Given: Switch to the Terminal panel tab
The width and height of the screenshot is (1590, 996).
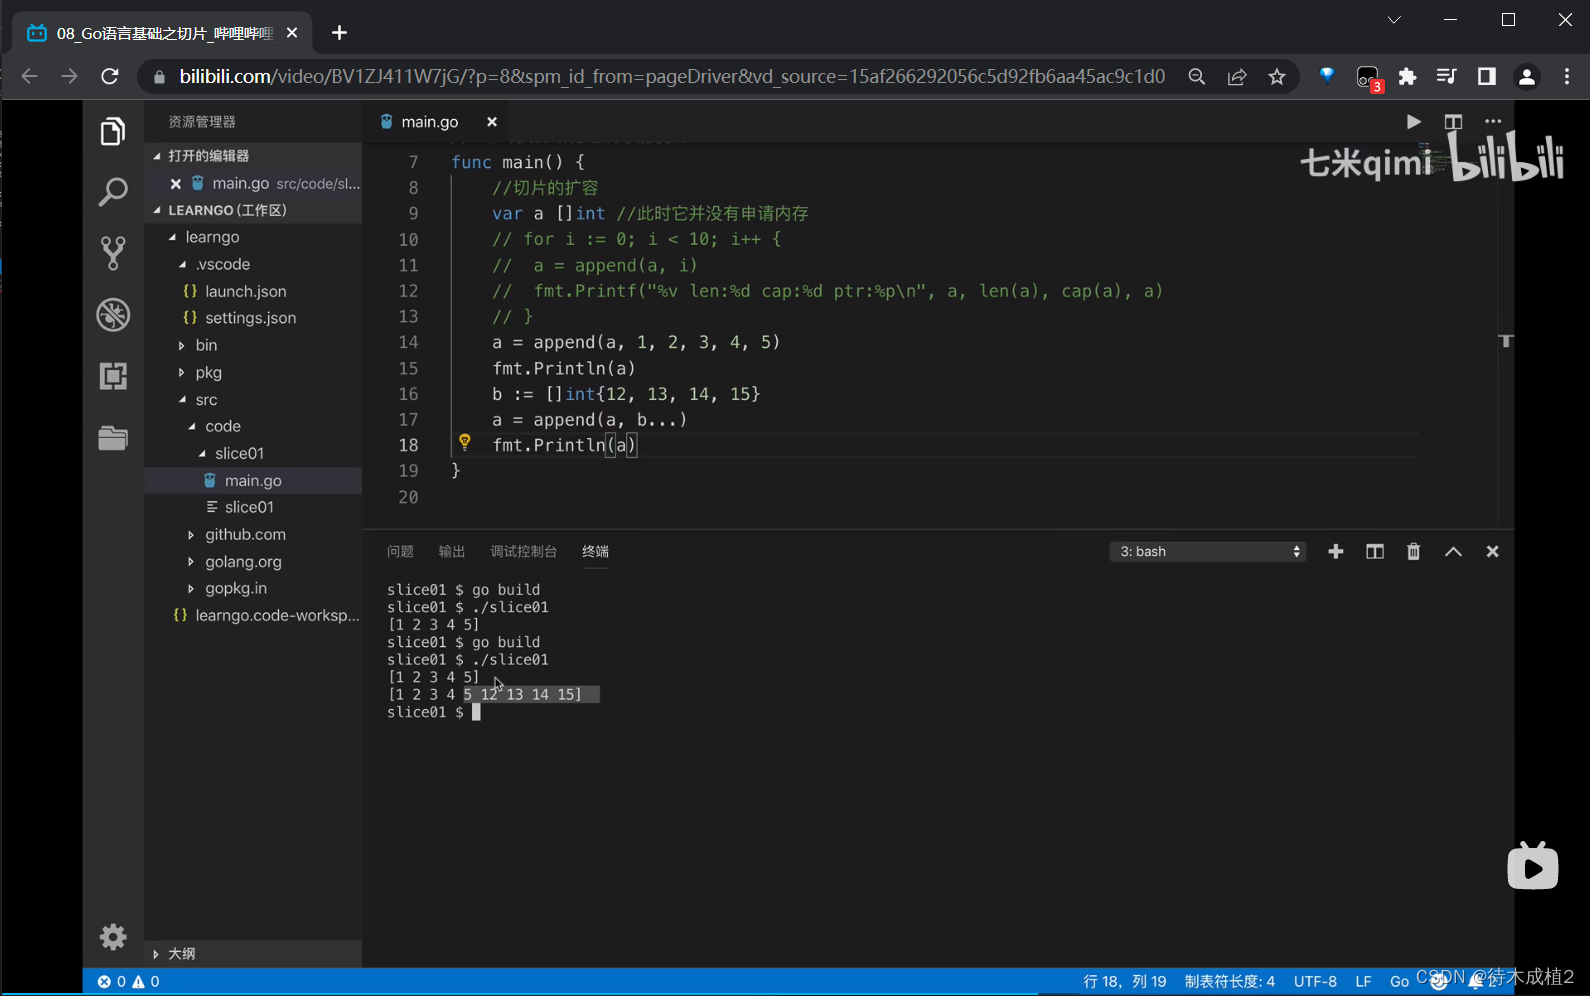Looking at the screenshot, I should pyautogui.click(x=595, y=552).
